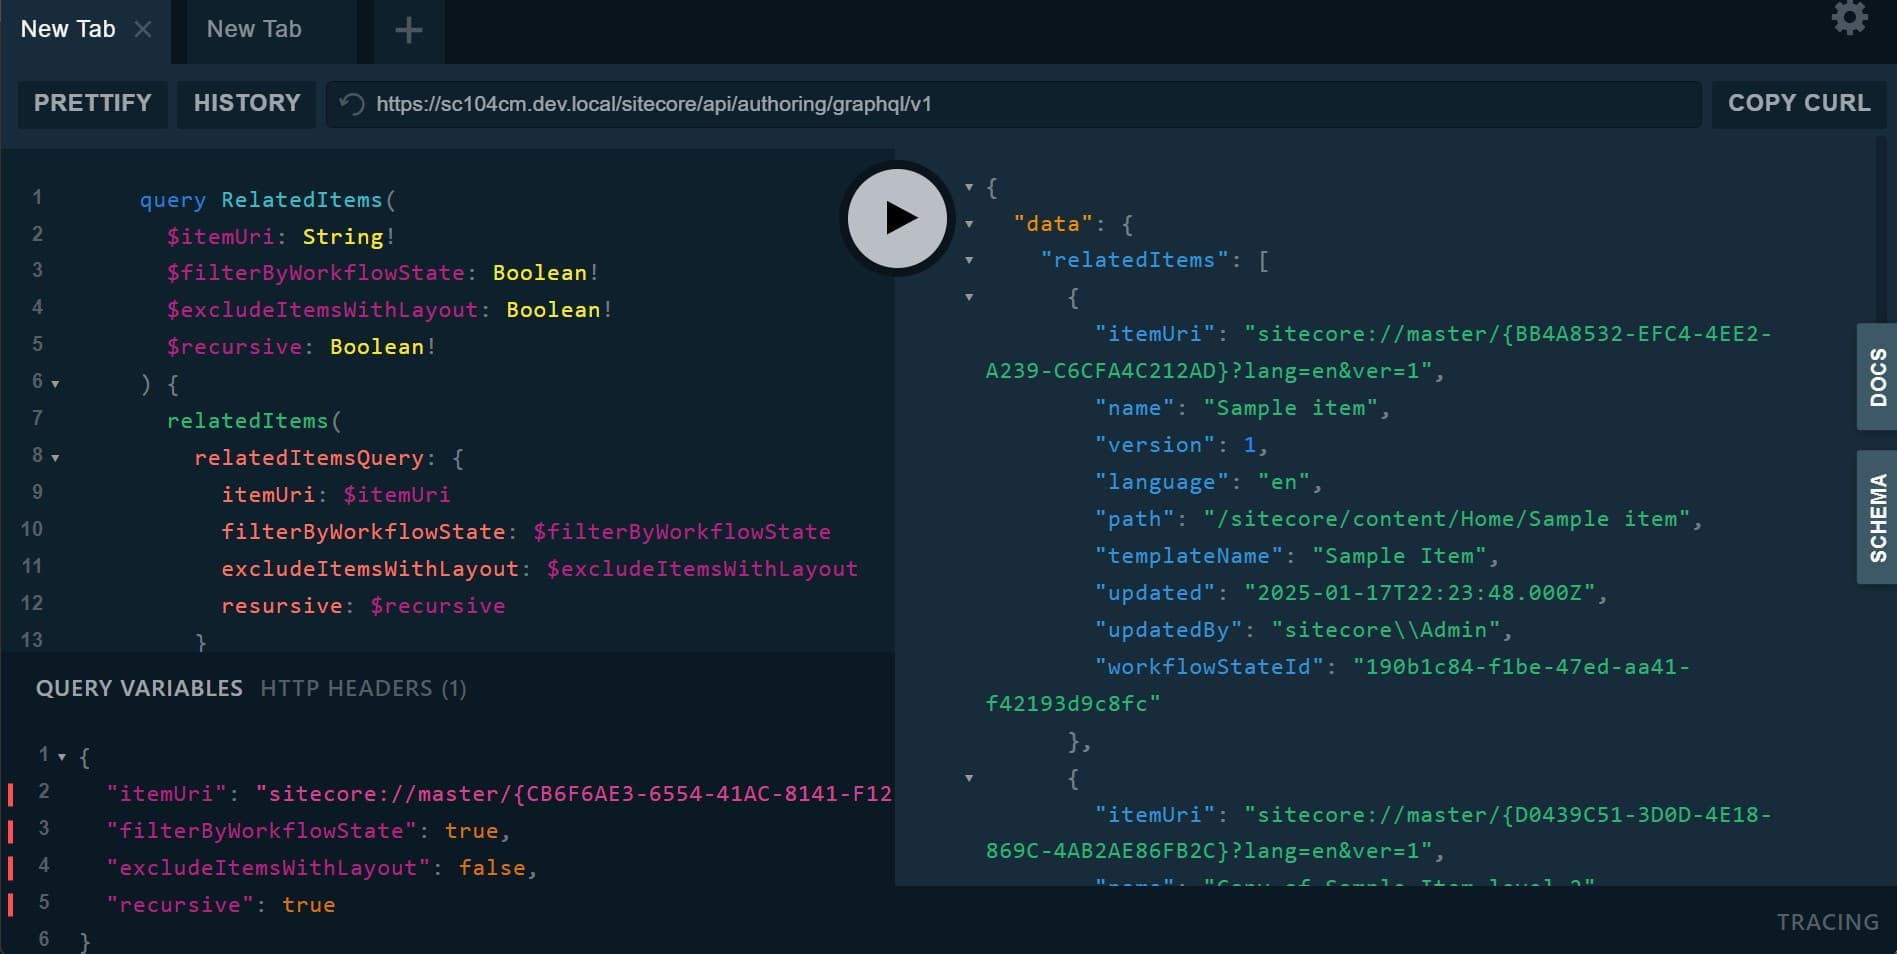Open the settings gear icon
Image resolution: width=1897 pixels, height=954 pixels.
[x=1849, y=18]
